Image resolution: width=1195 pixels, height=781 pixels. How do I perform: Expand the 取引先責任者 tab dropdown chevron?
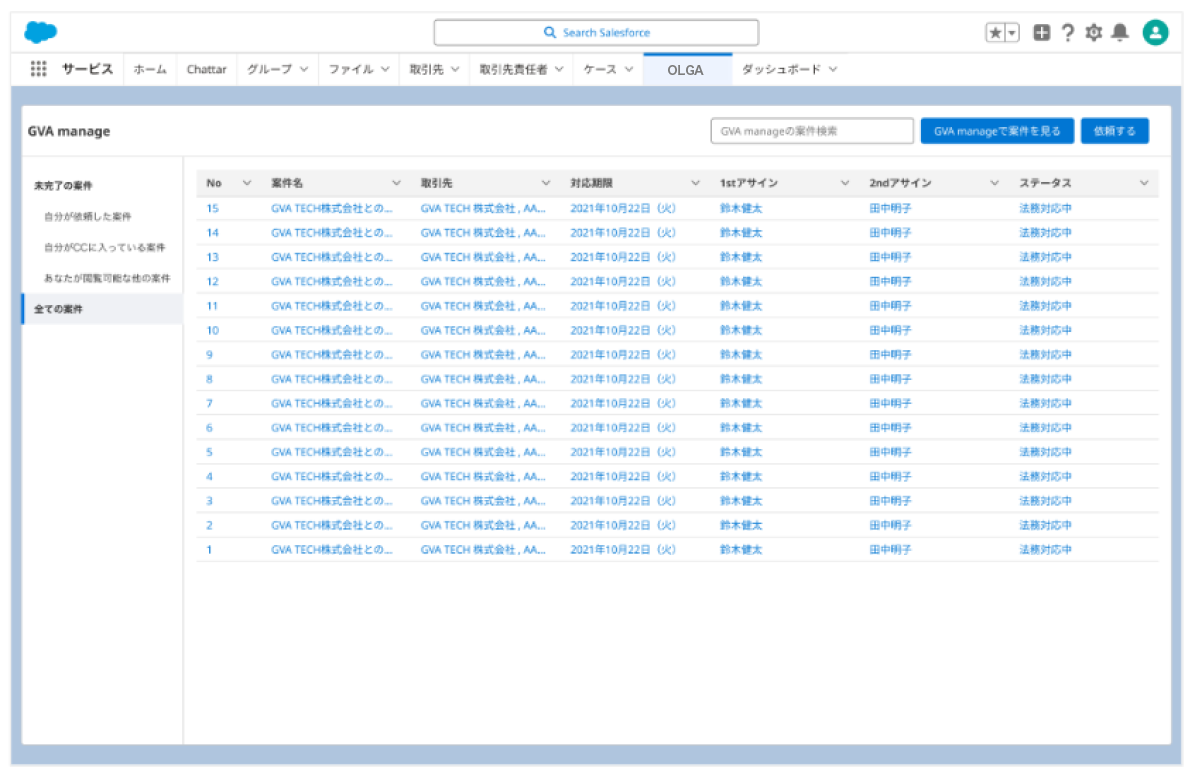(559, 69)
